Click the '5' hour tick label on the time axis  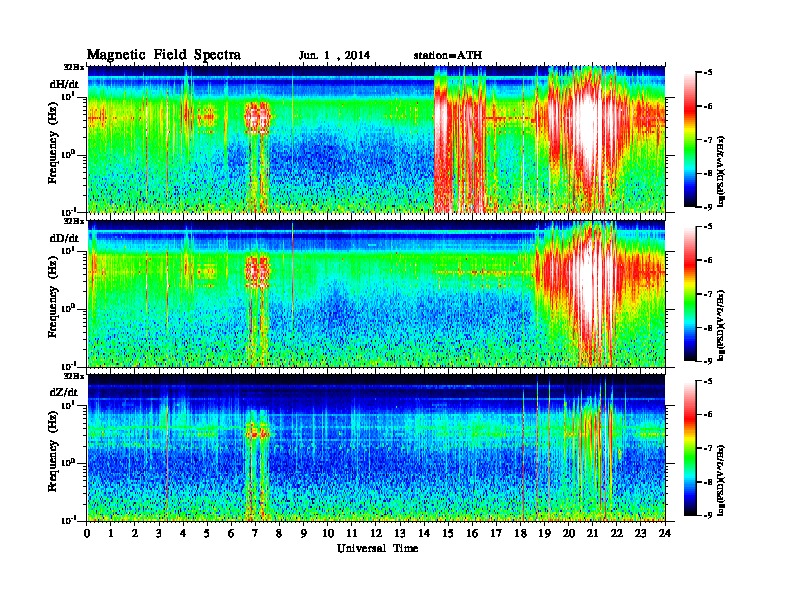click(207, 533)
